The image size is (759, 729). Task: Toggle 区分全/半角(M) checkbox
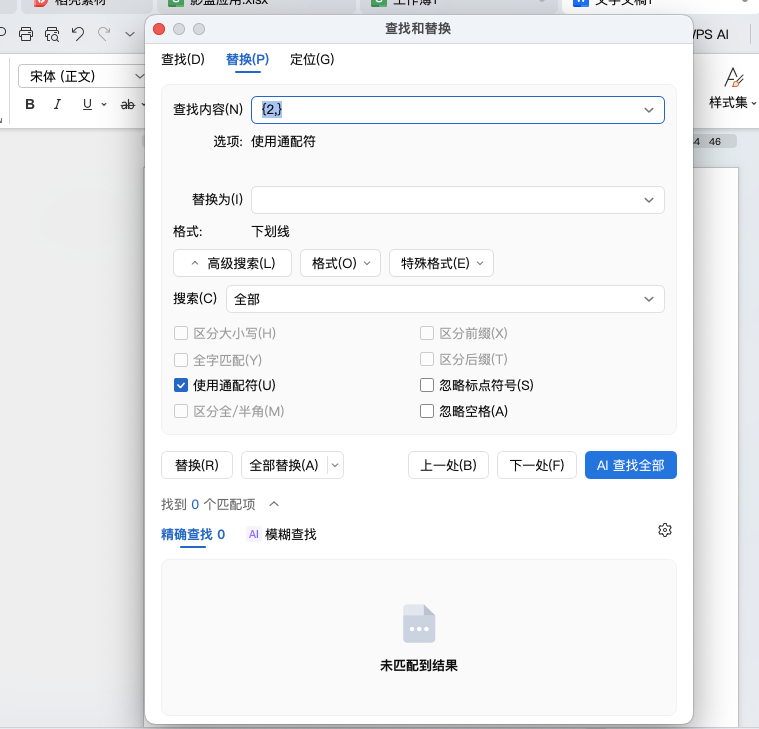181,411
